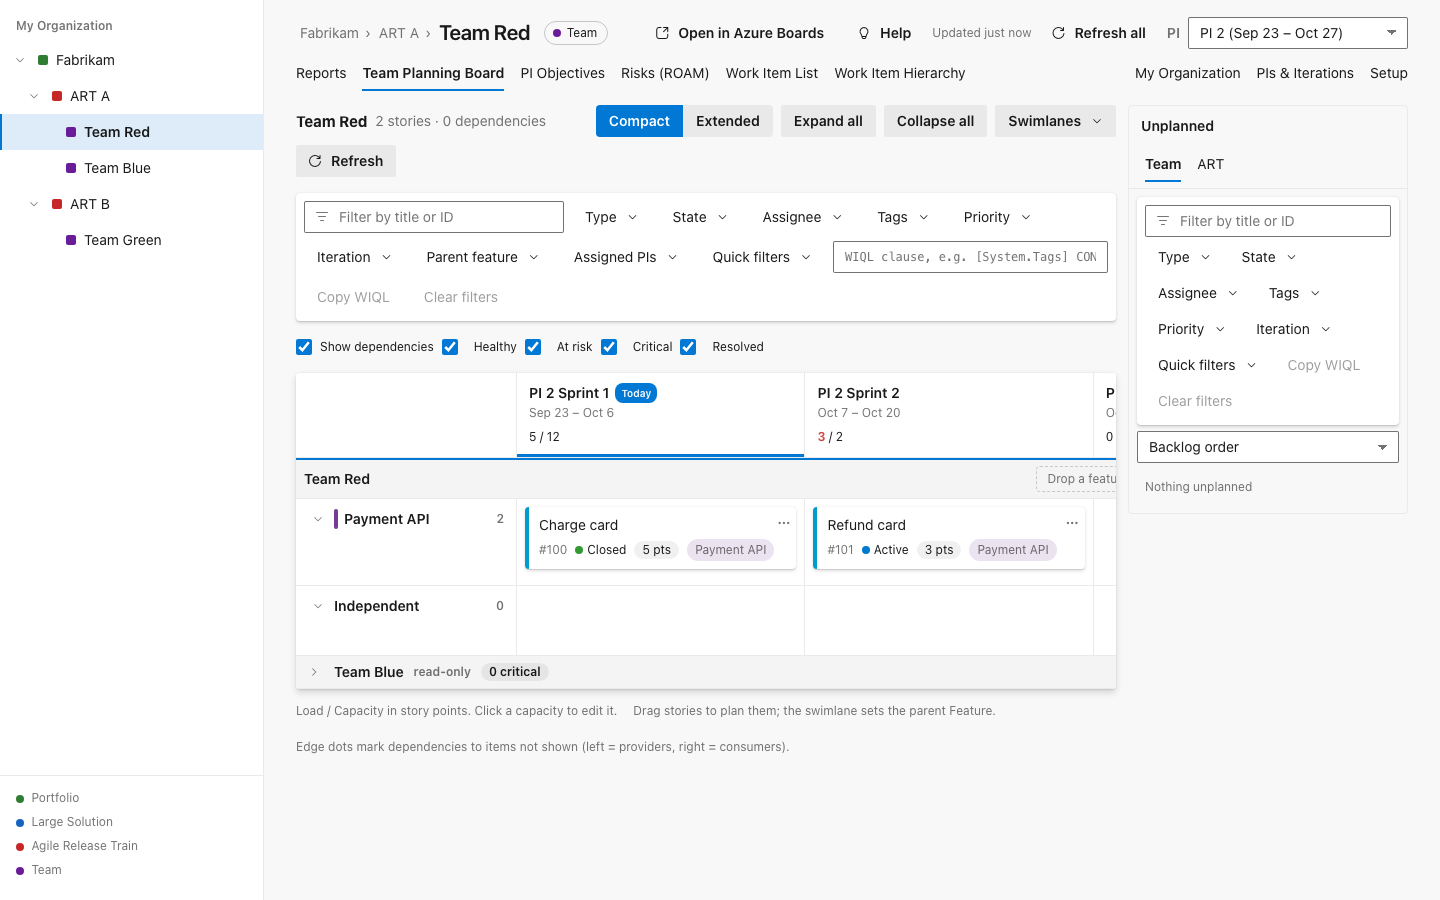Viewport: 1440px width, 900px height.
Task: Collapse the Independent swimlane
Action: tap(318, 606)
